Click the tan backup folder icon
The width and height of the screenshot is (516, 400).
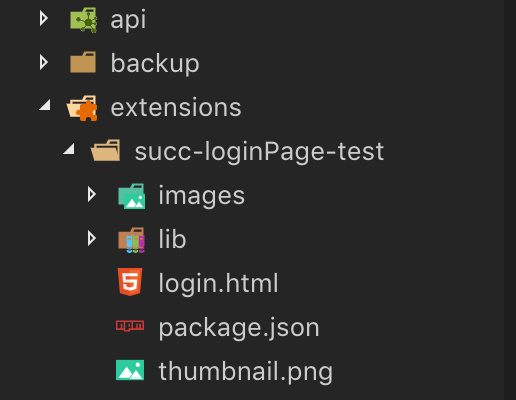point(83,62)
